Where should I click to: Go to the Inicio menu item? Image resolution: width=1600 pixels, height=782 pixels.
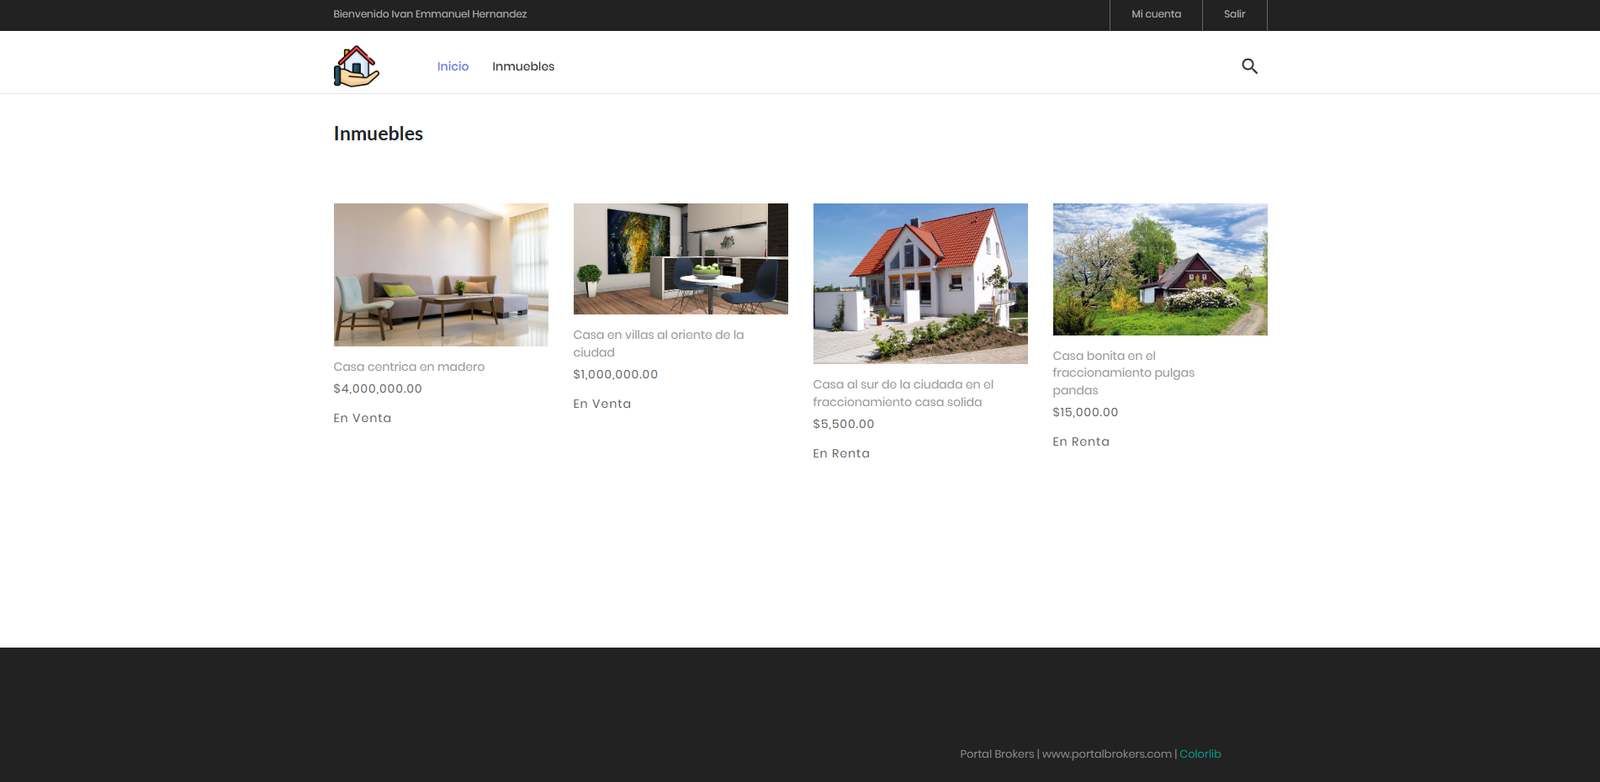(x=453, y=66)
